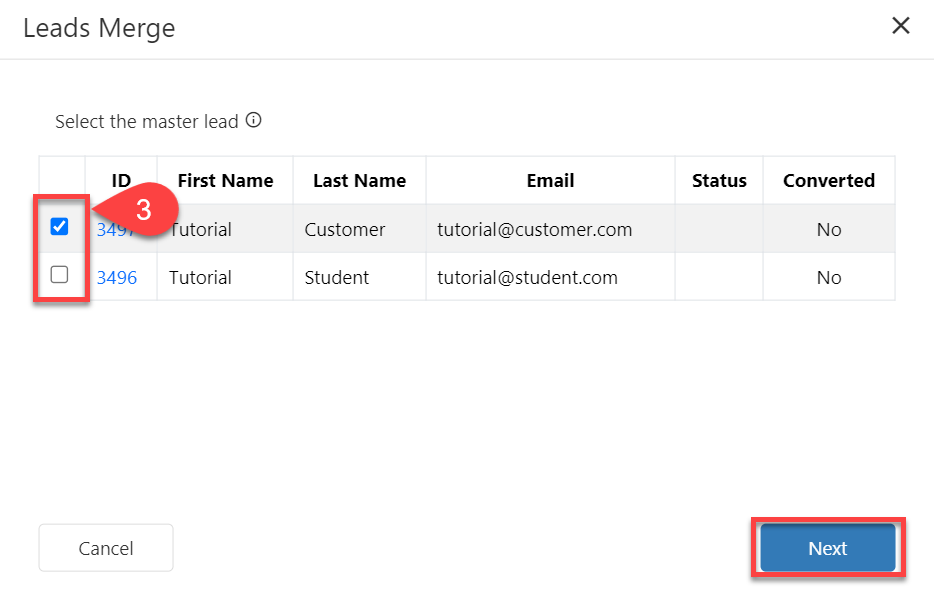The height and width of the screenshot is (592, 934).
Task: Click the Status column header
Action: [719, 181]
